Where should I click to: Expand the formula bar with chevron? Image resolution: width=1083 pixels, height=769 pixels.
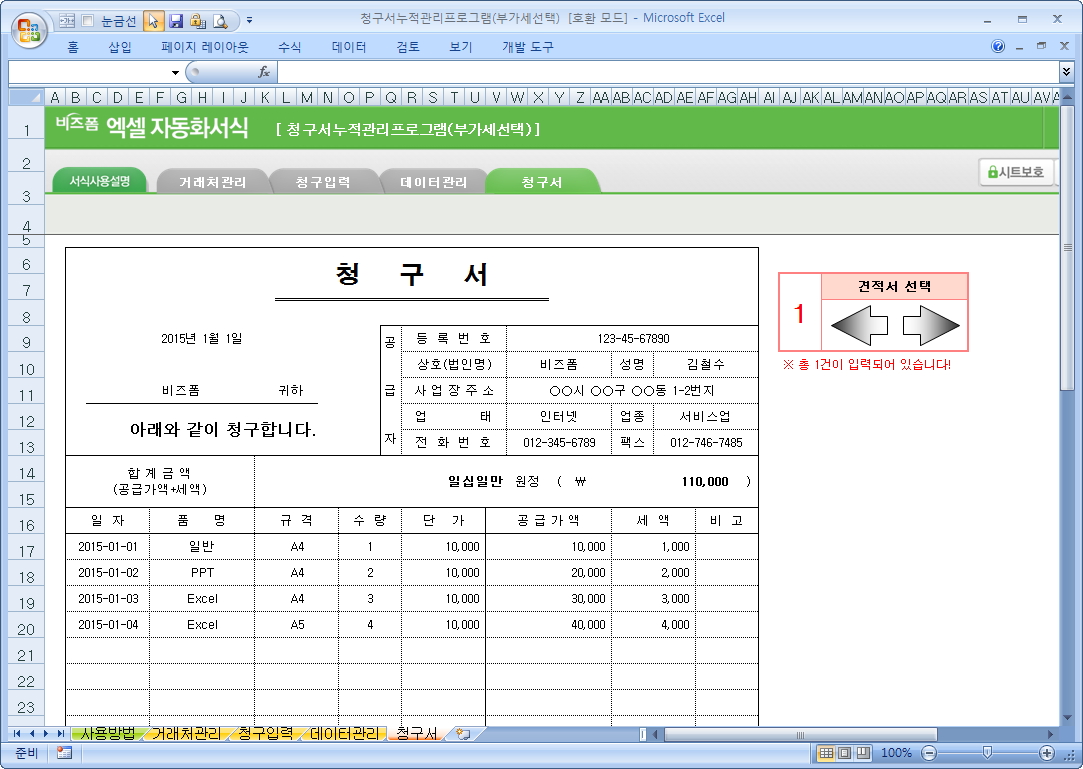(1066, 72)
